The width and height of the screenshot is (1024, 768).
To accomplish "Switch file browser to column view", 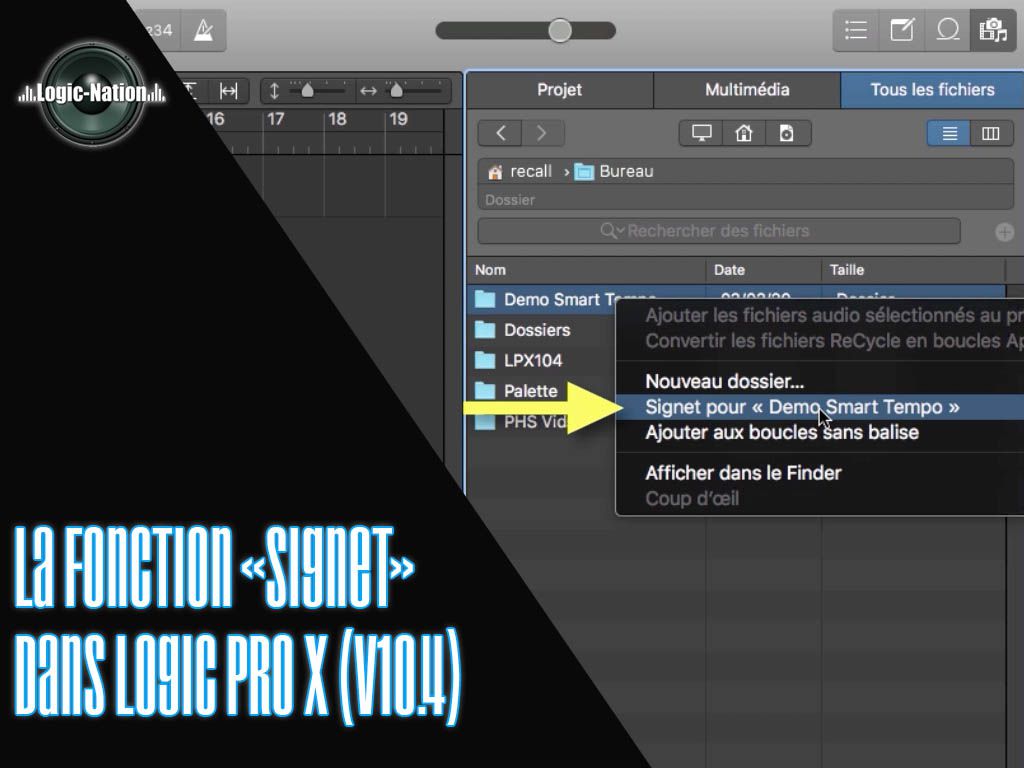I will [x=991, y=133].
